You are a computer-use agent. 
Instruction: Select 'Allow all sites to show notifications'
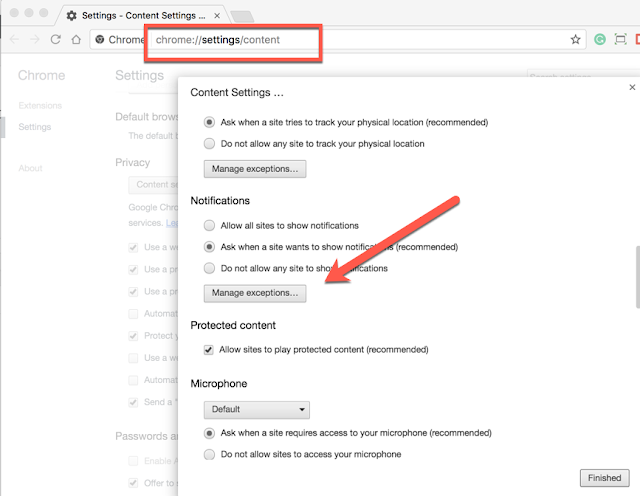(x=210, y=226)
